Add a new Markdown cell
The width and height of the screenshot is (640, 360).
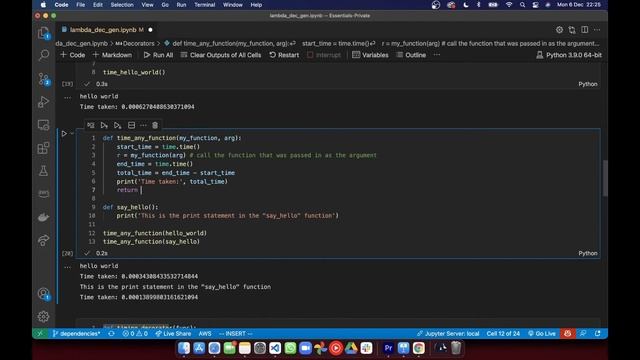112,55
